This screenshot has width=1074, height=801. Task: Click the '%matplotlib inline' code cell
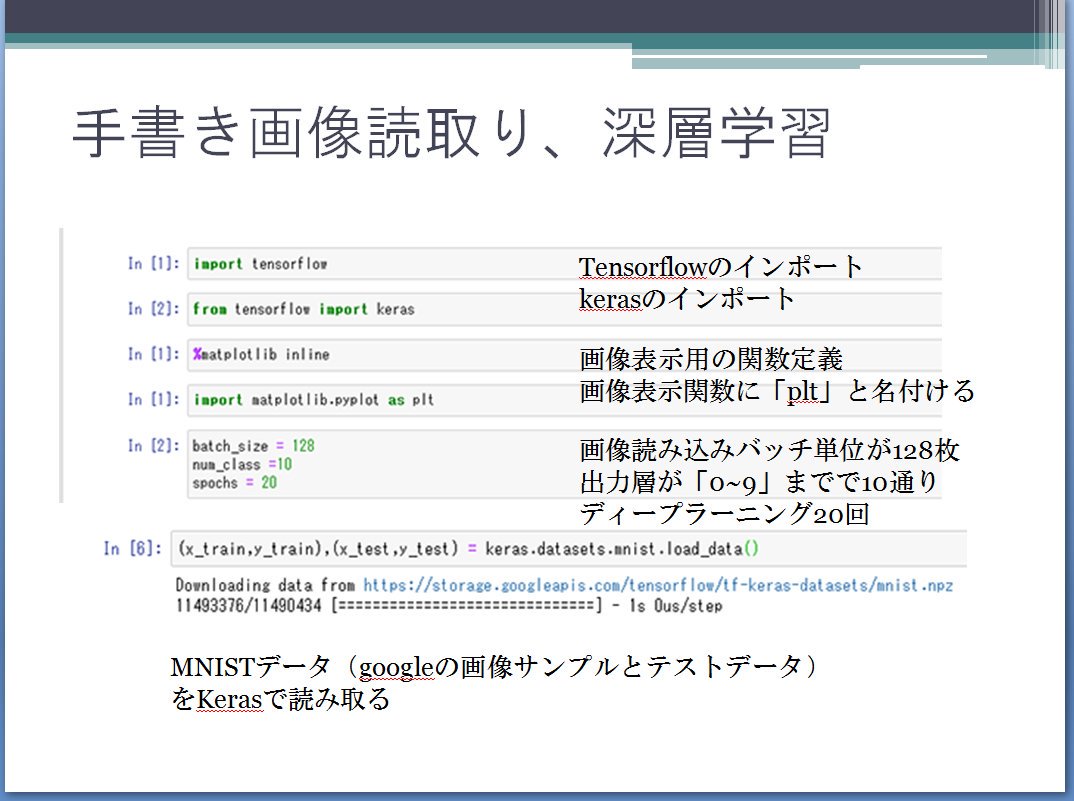(x=564, y=354)
